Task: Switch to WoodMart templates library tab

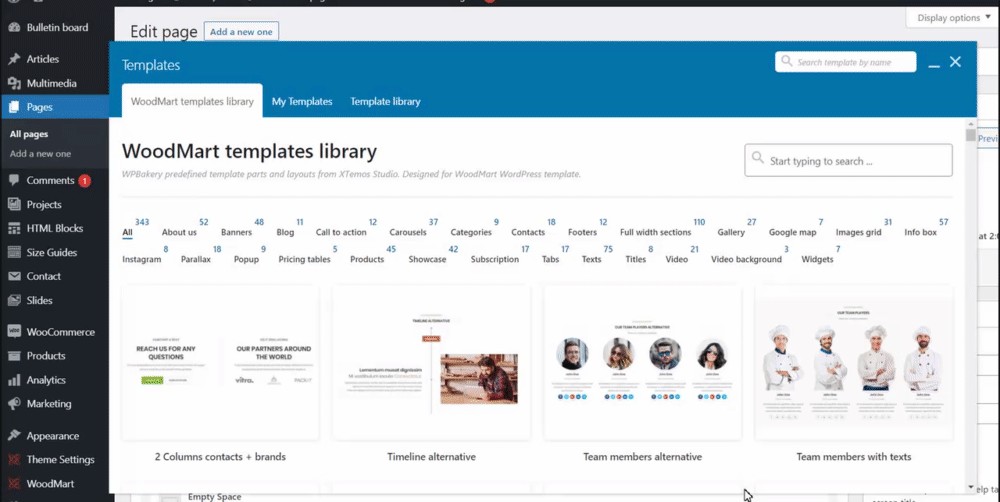Action: 192,101
